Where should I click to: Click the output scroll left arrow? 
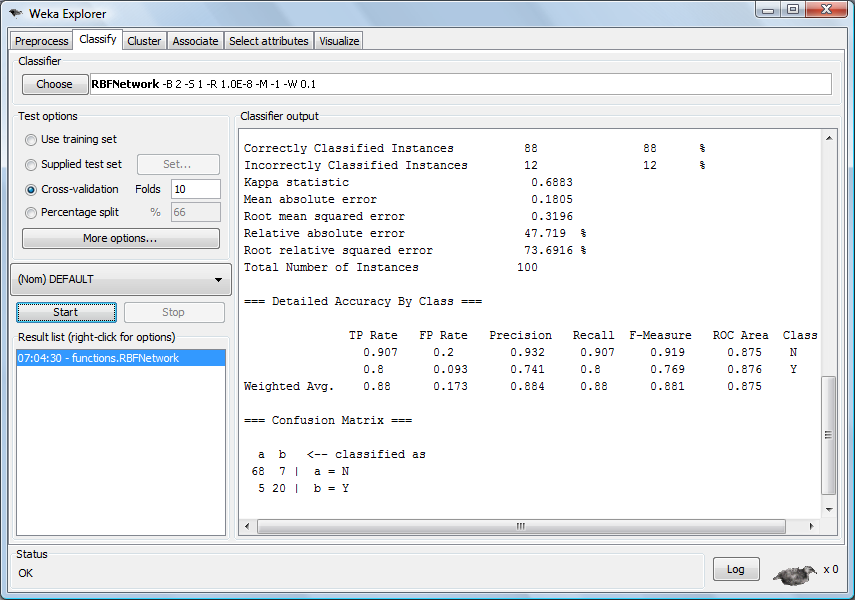point(247,526)
